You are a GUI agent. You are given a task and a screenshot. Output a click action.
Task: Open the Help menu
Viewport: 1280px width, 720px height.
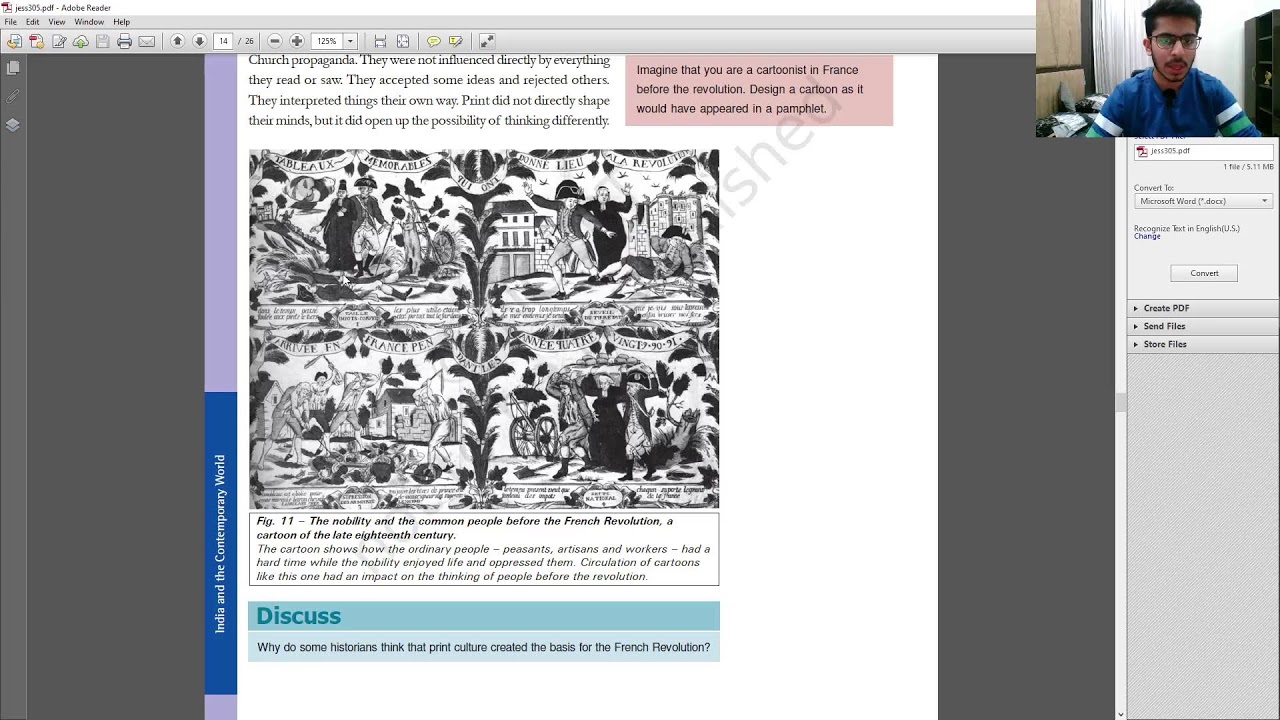(x=121, y=22)
